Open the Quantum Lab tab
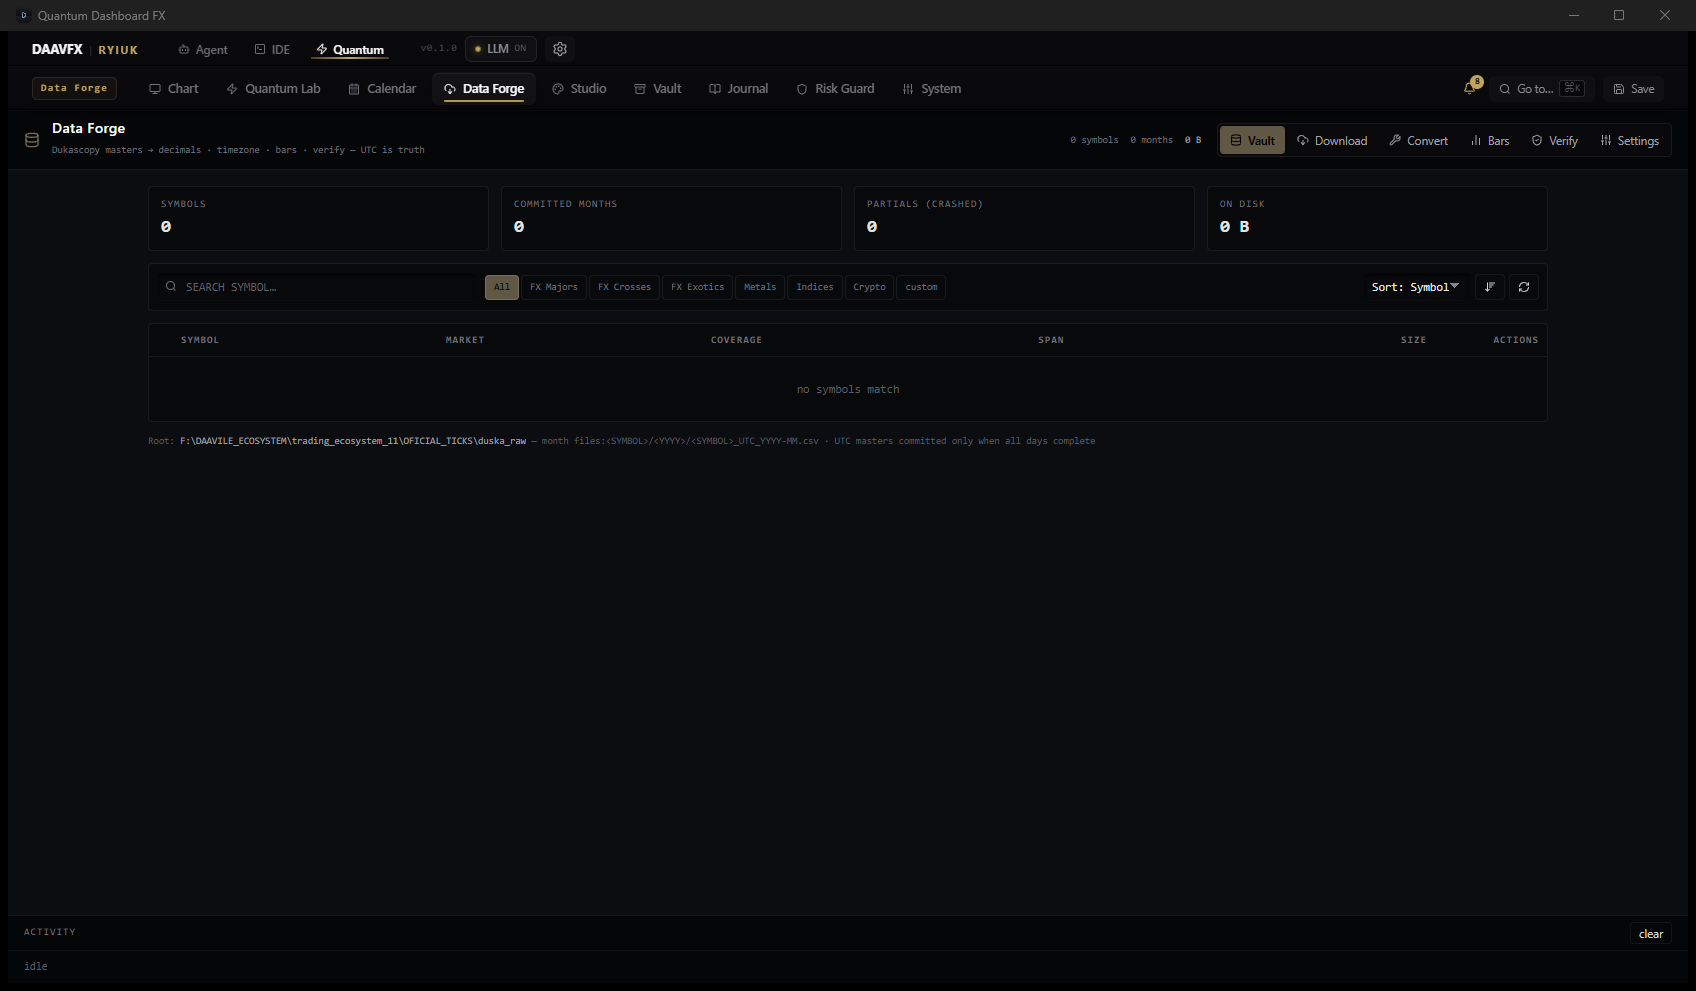 pos(274,89)
